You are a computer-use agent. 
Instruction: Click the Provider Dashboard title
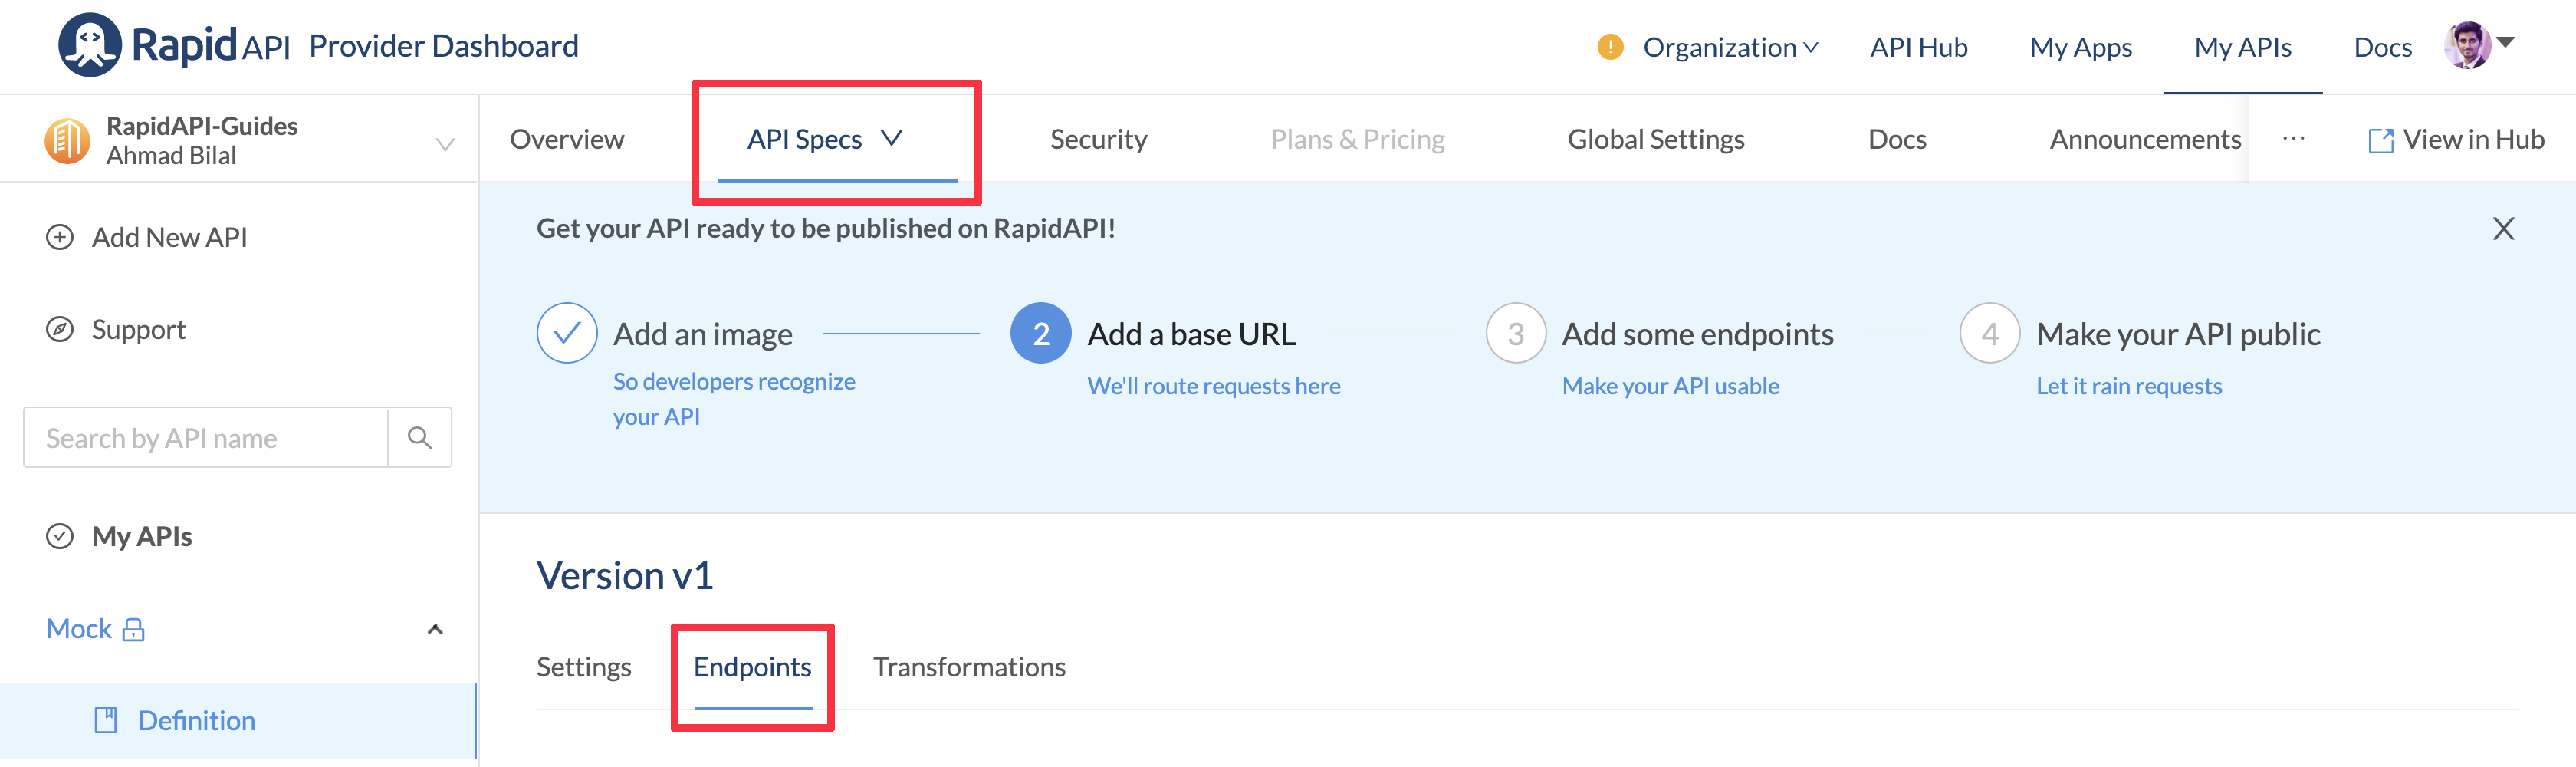click(444, 46)
